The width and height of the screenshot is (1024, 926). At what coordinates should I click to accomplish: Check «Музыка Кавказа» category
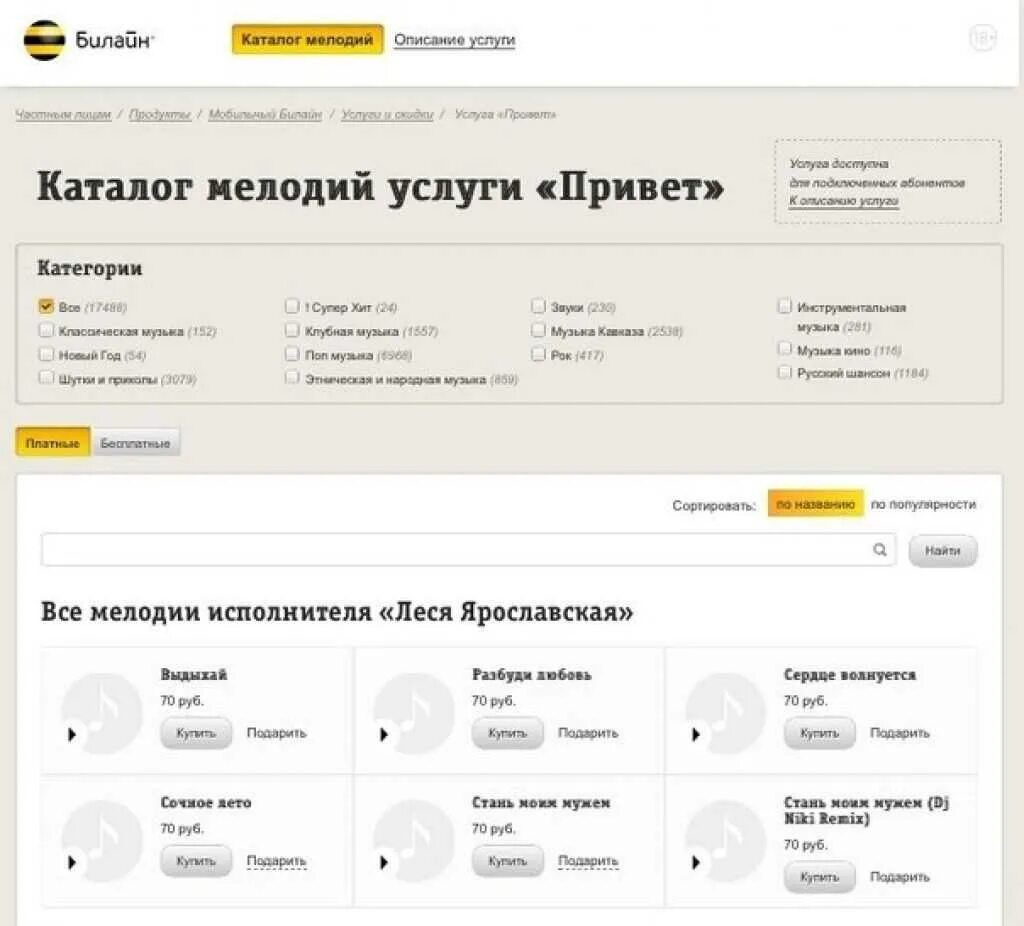(538, 330)
